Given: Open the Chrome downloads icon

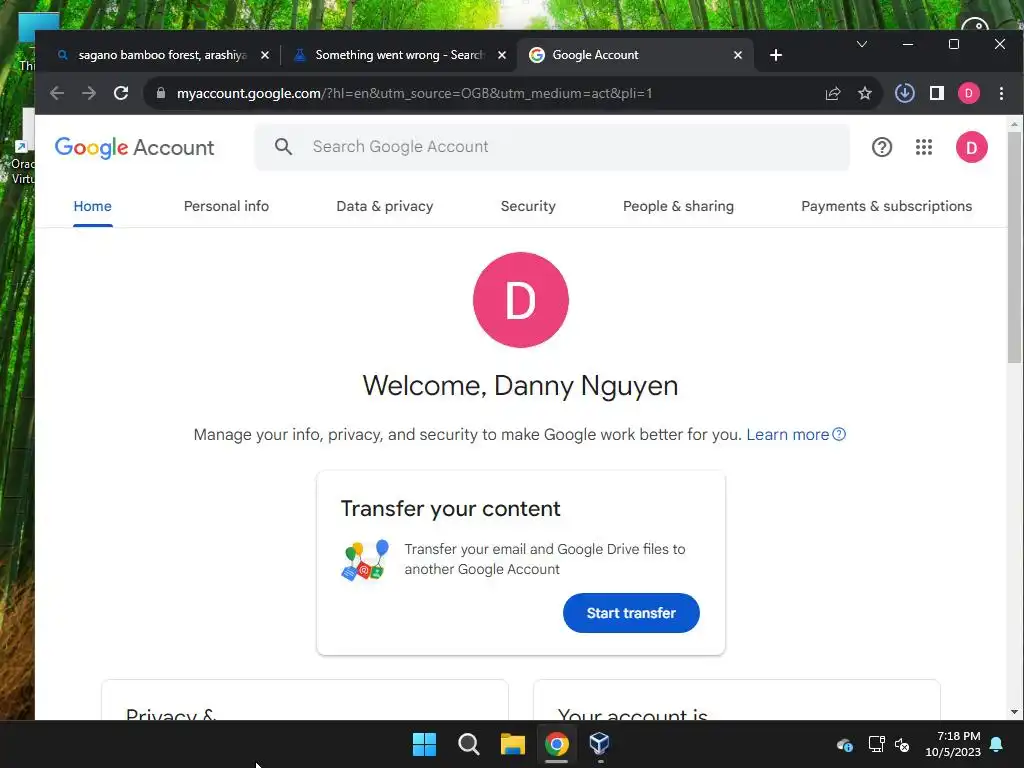Looking at the screenshot, I should pyautogui.click(x=904, y=93).
